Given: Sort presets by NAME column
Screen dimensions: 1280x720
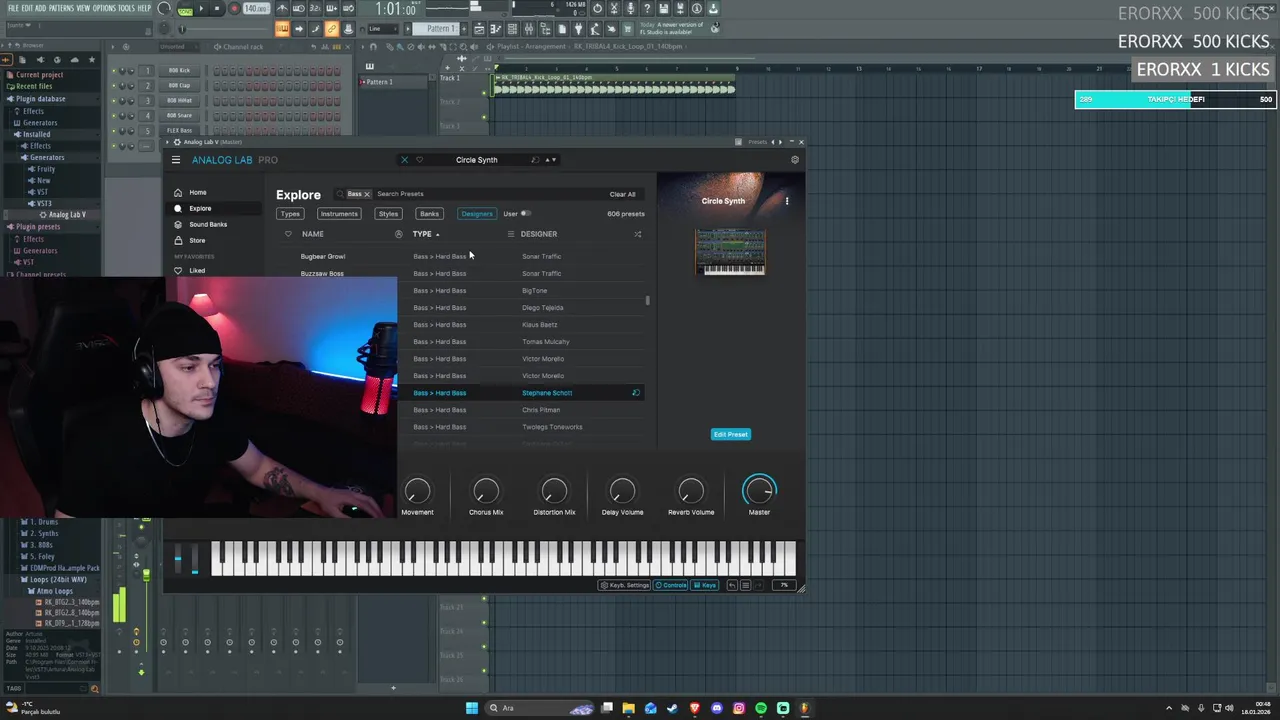Looking at the screenshot, I should click(x=312, y=234).
